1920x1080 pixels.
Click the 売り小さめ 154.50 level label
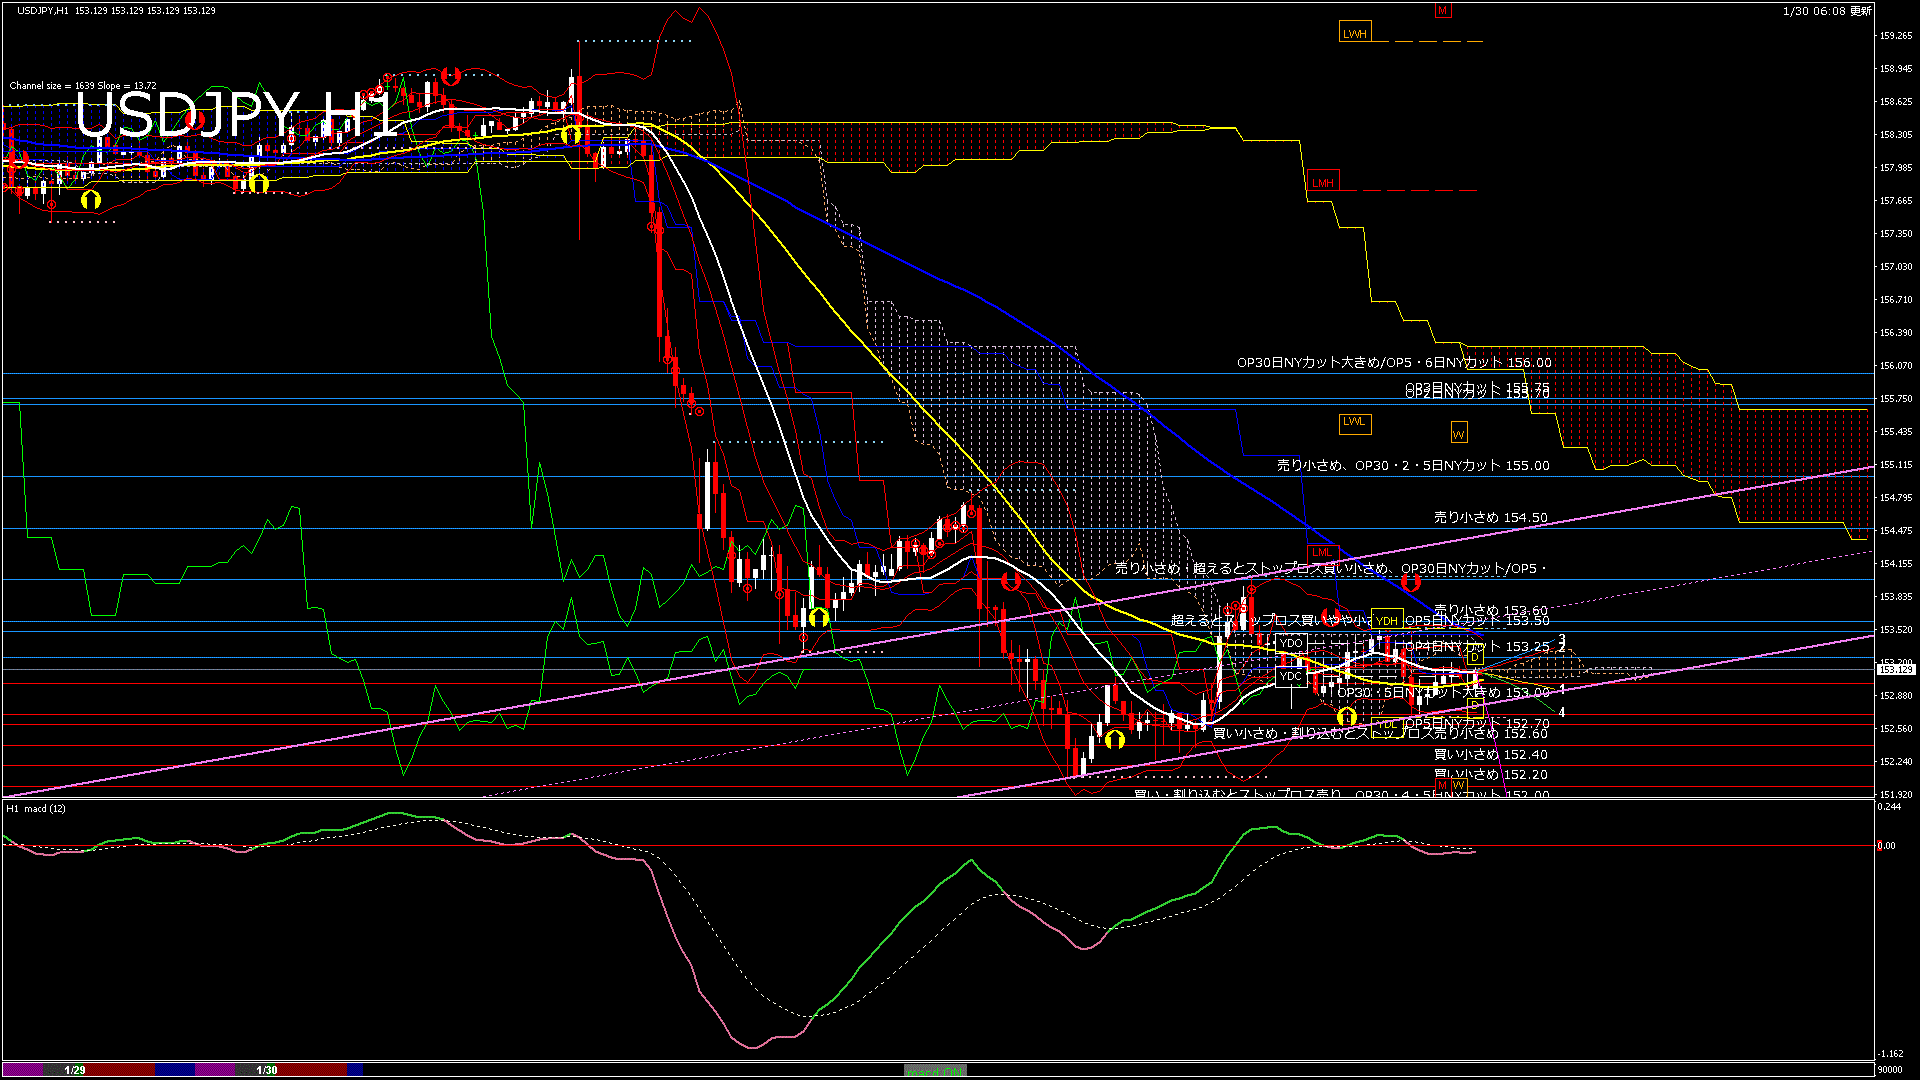click(x=1490, y=517)
